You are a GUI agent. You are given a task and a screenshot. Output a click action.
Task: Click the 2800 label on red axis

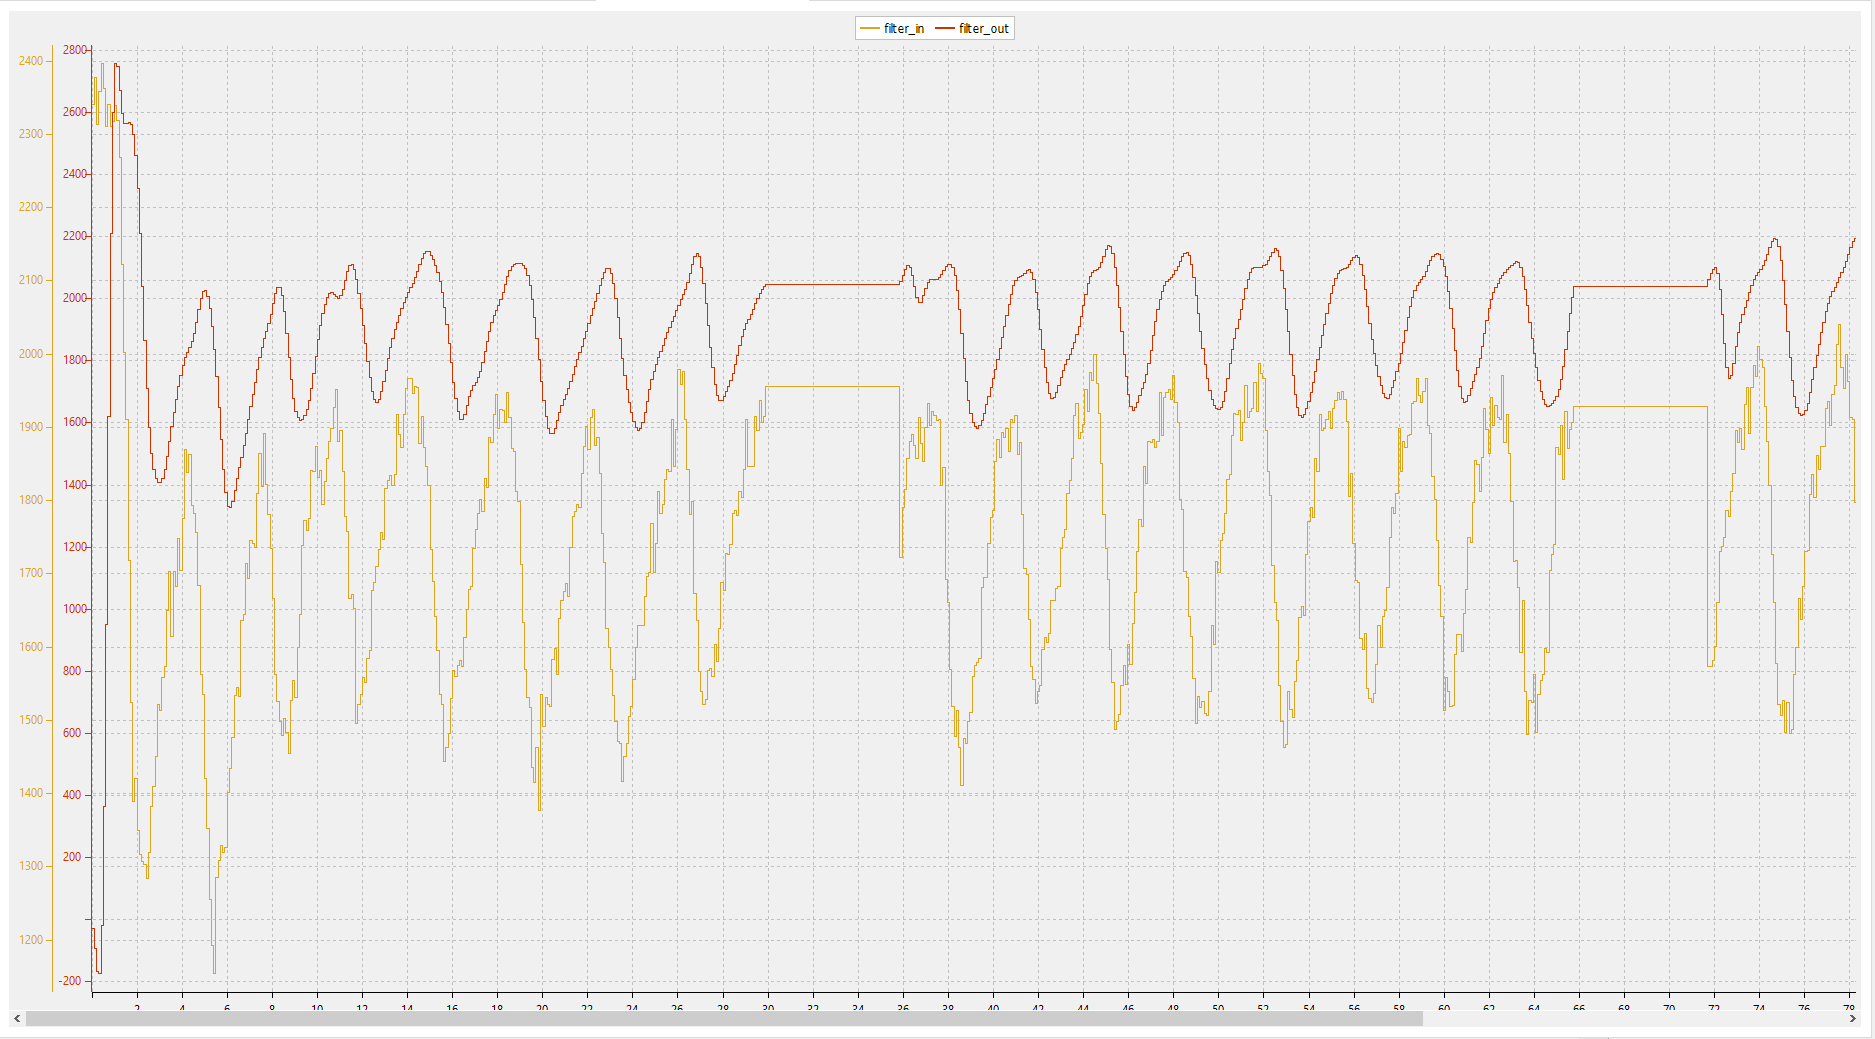75,50
